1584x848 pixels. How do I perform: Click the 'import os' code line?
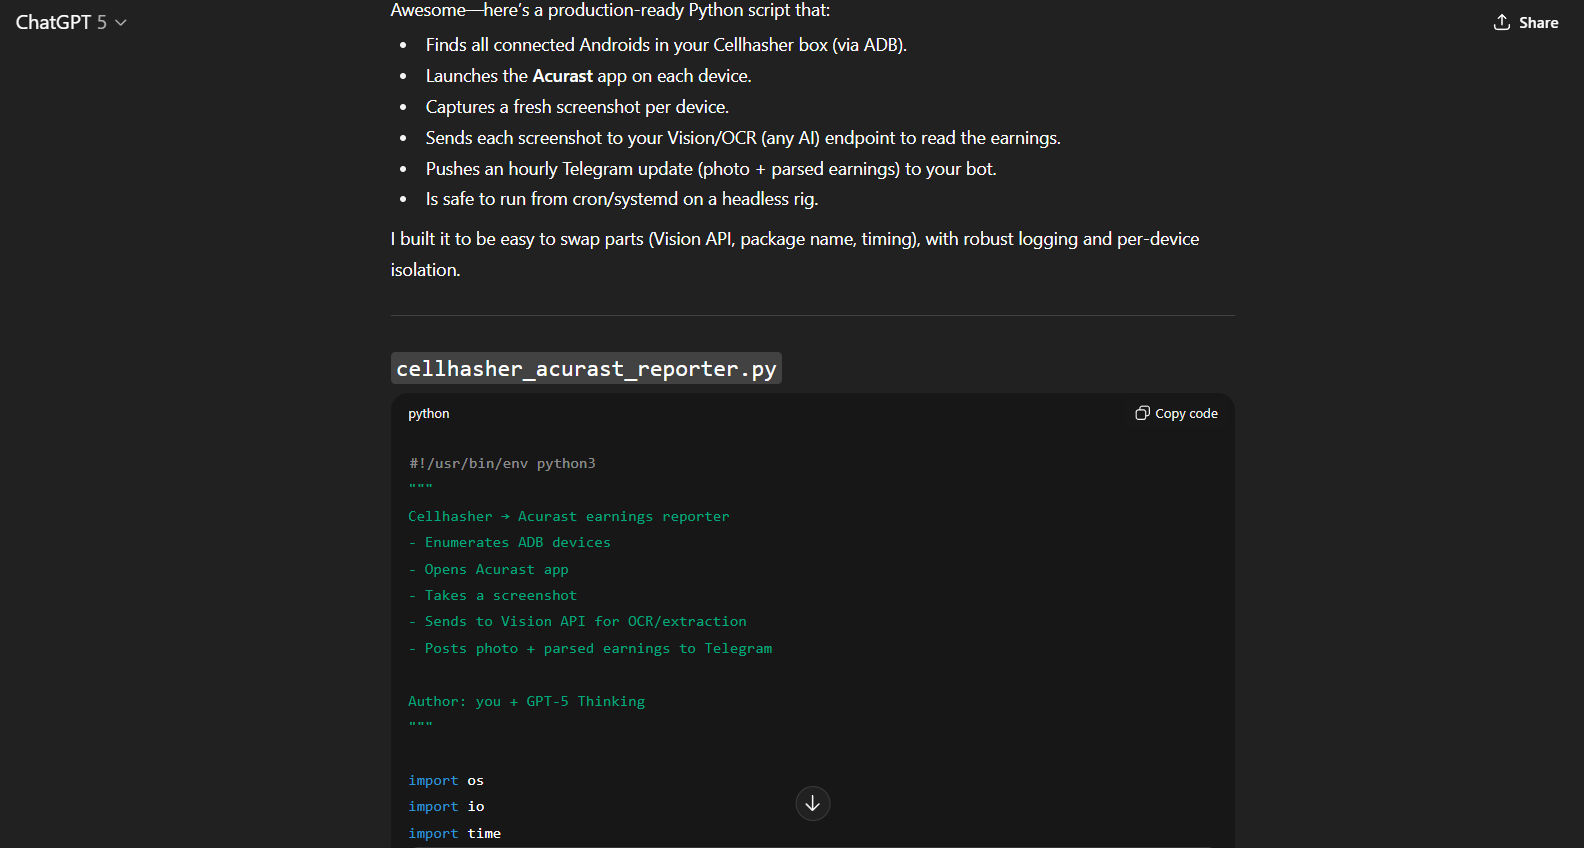point(446,780)
